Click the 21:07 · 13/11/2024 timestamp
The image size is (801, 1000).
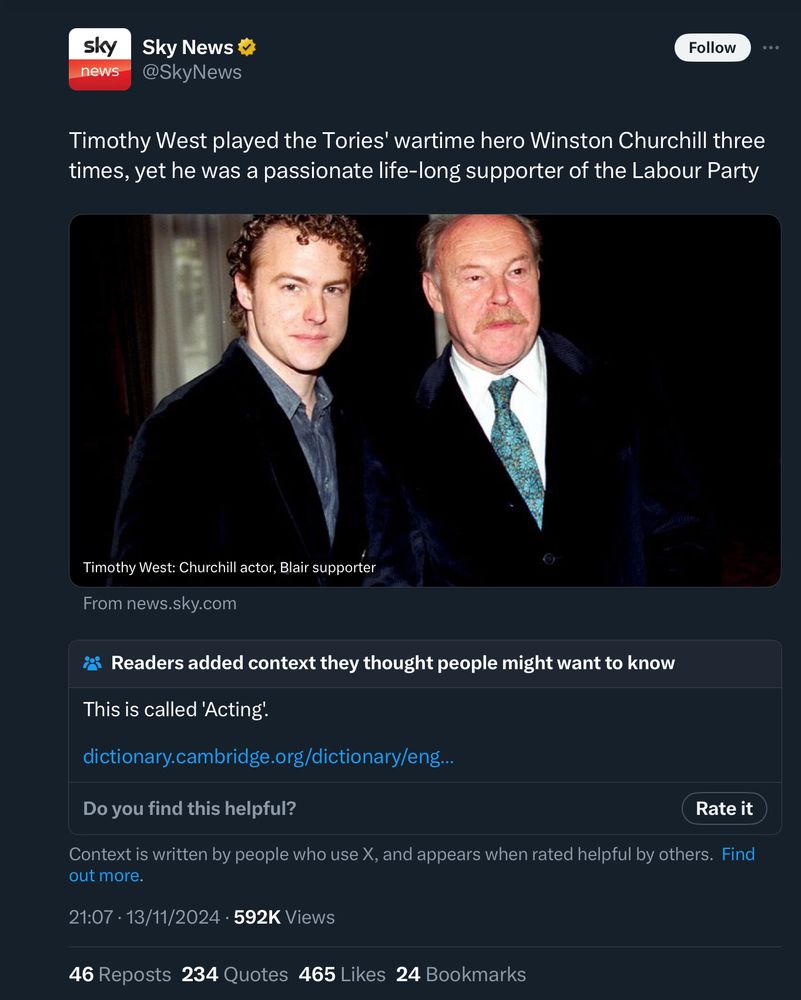(144, 917)
